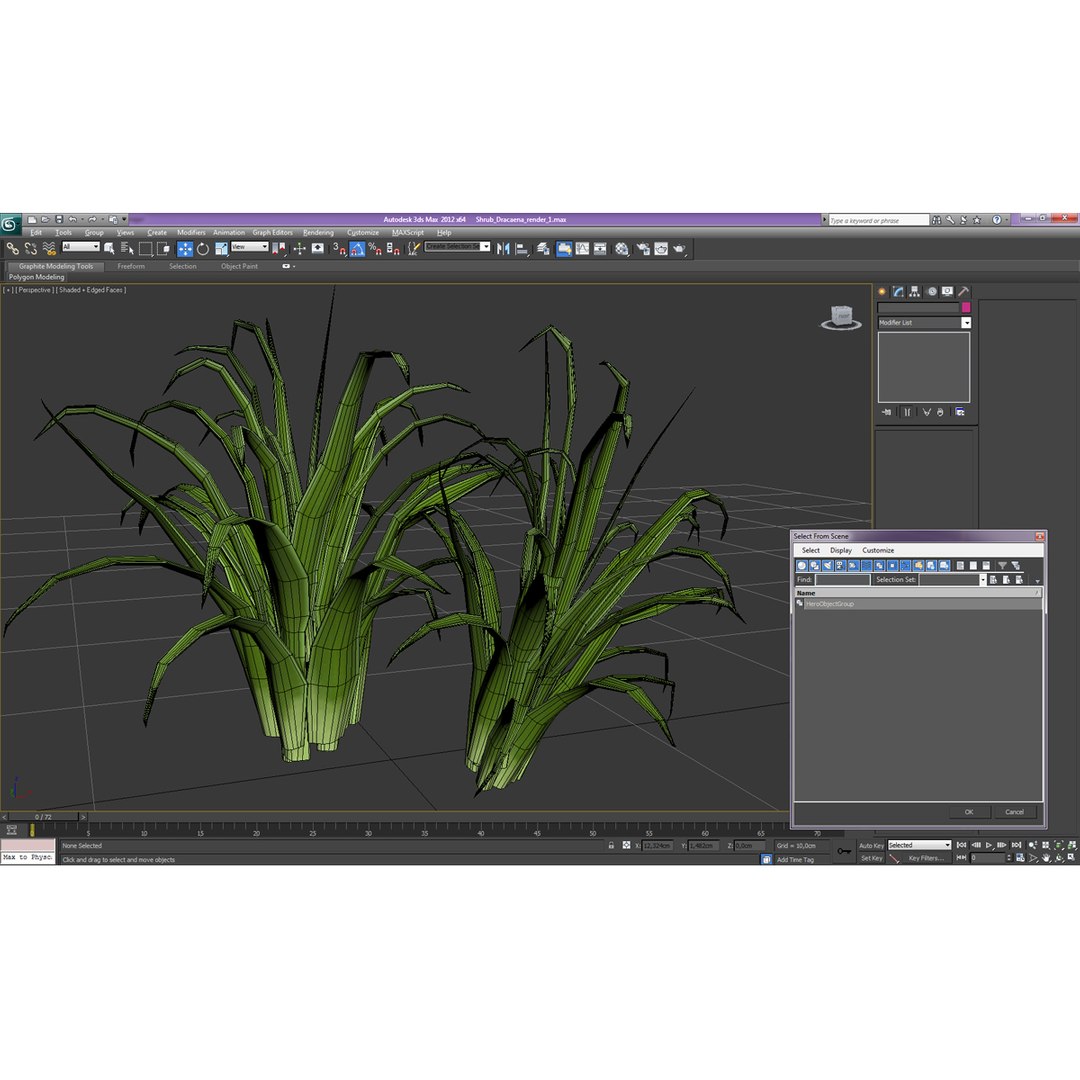Toggle Display Shapes filter in the dialog
1080x1080 pixels.
click(x=815, y=565)
